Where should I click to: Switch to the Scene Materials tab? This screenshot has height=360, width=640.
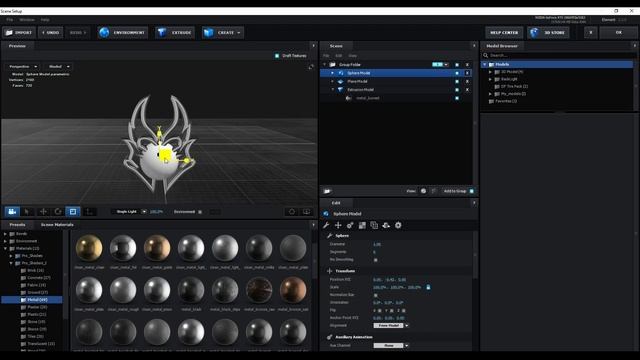[x=57, y=225]
